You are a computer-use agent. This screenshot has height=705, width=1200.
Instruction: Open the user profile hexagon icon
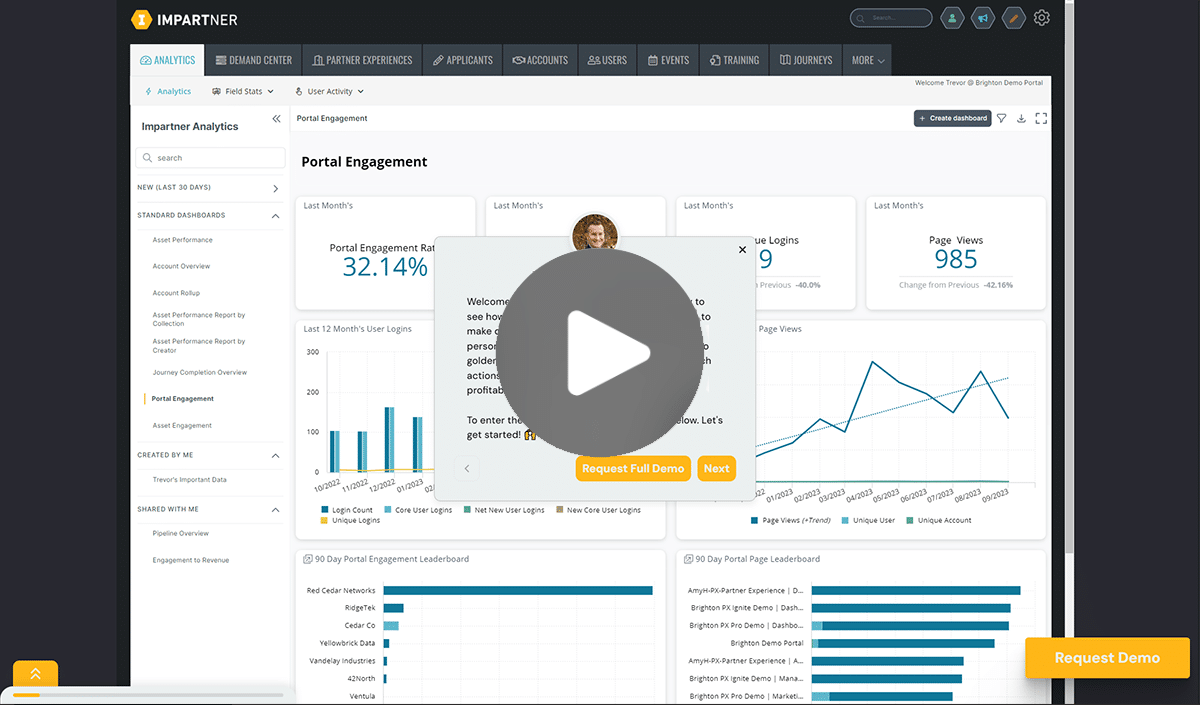(x=953, y=18)
